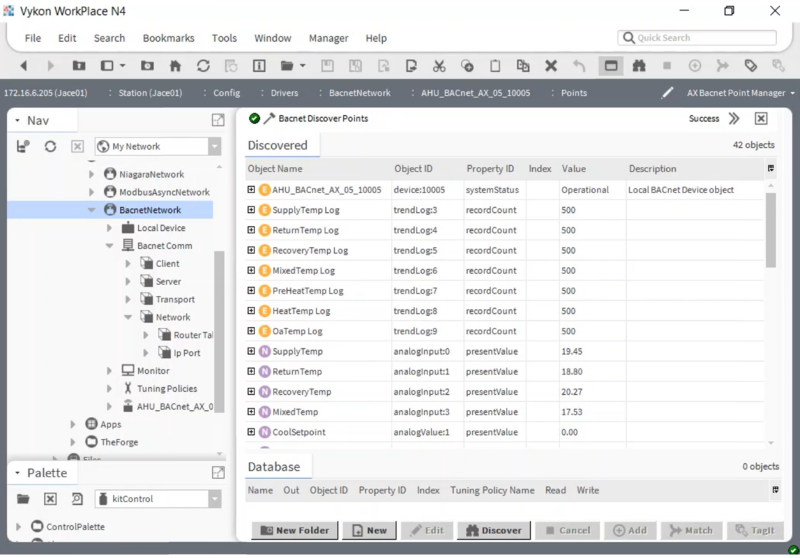Click Palette preview icon
The width and height of the screenshot is (800, 558).
coord(77,499)
